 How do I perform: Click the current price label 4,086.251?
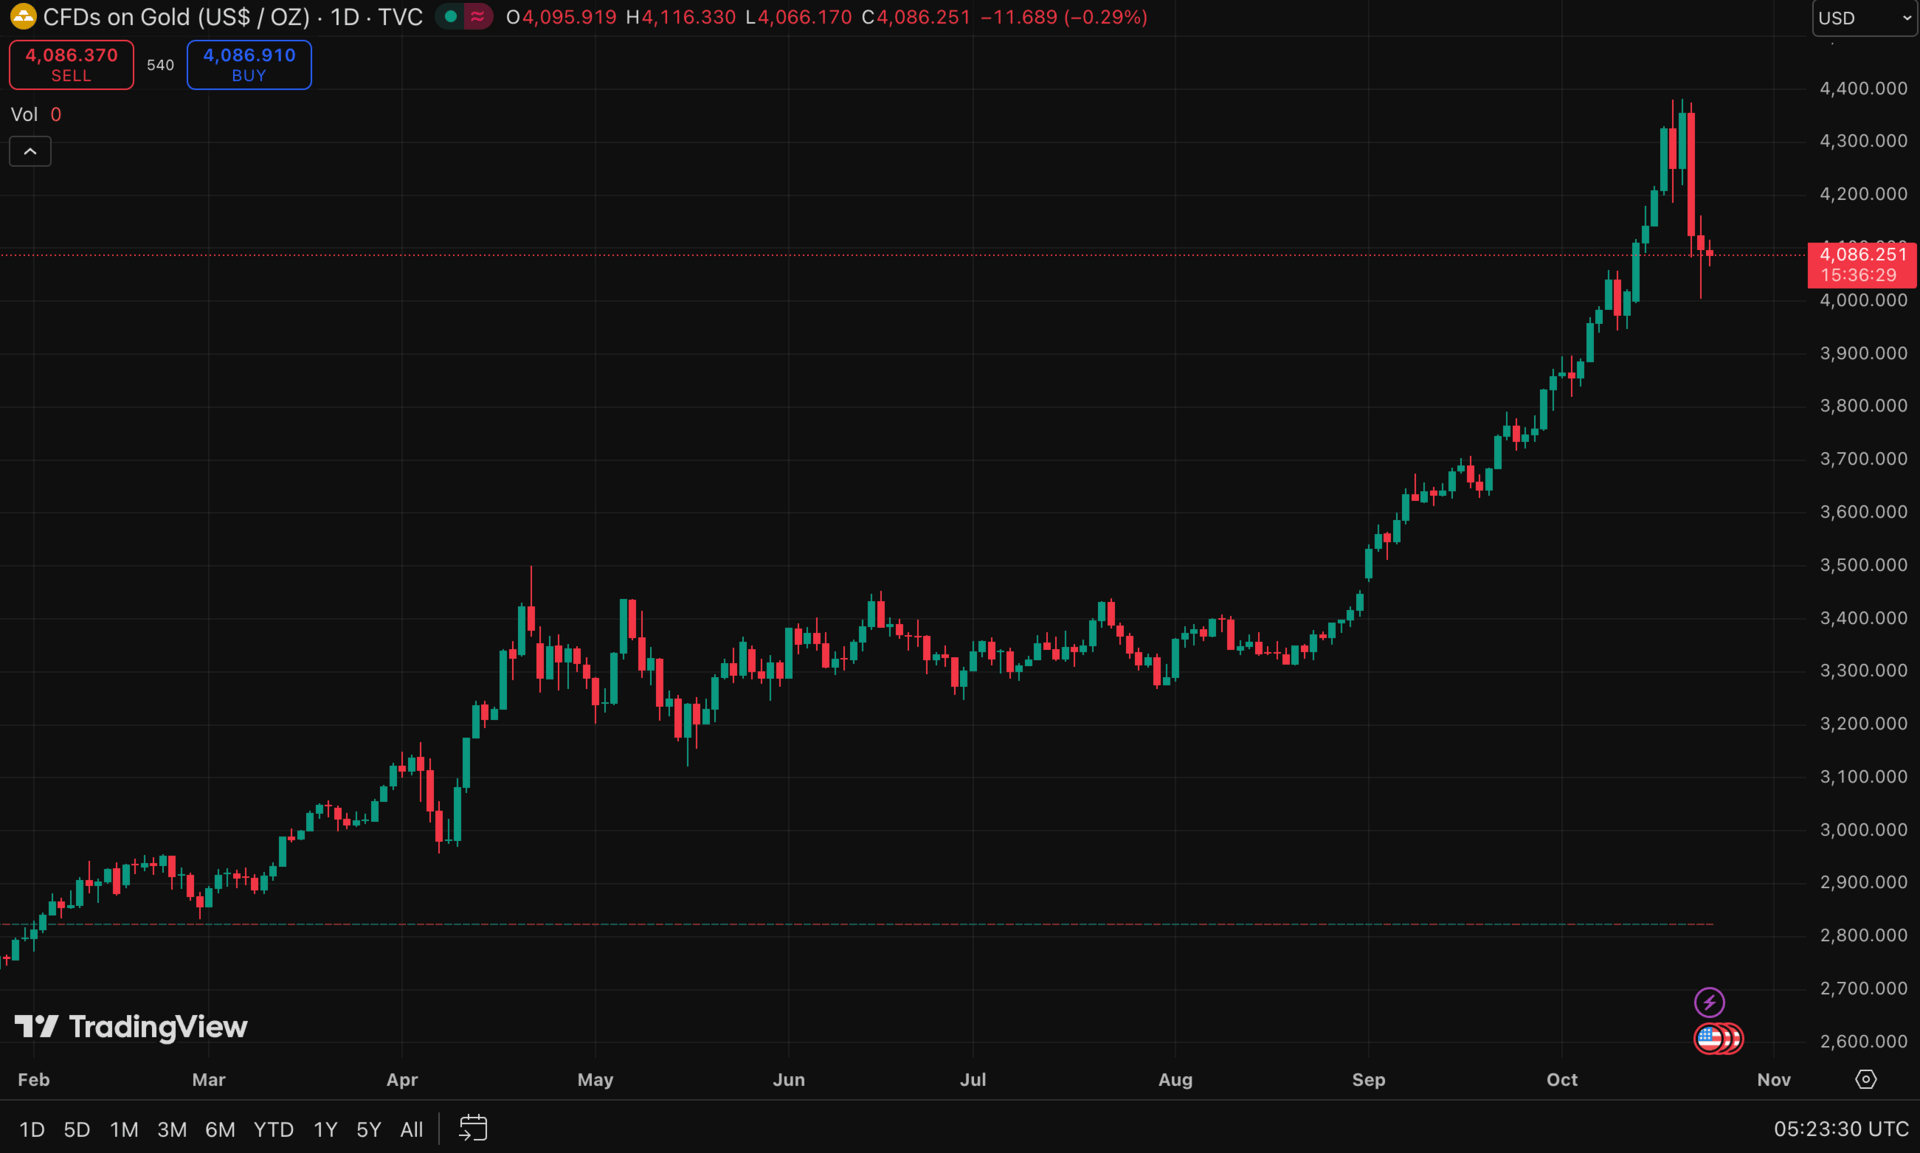(x=1862, y=255)
